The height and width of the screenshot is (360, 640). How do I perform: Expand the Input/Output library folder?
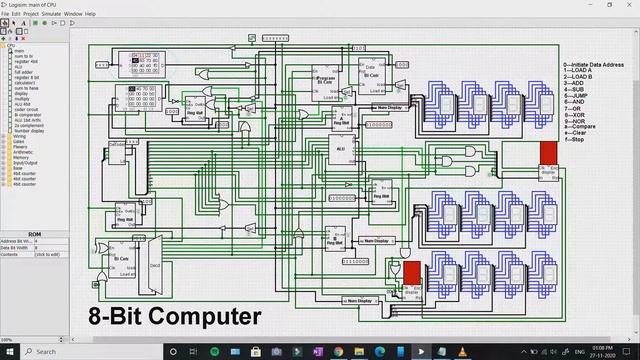pyautogui.click(x=3, y=162)
